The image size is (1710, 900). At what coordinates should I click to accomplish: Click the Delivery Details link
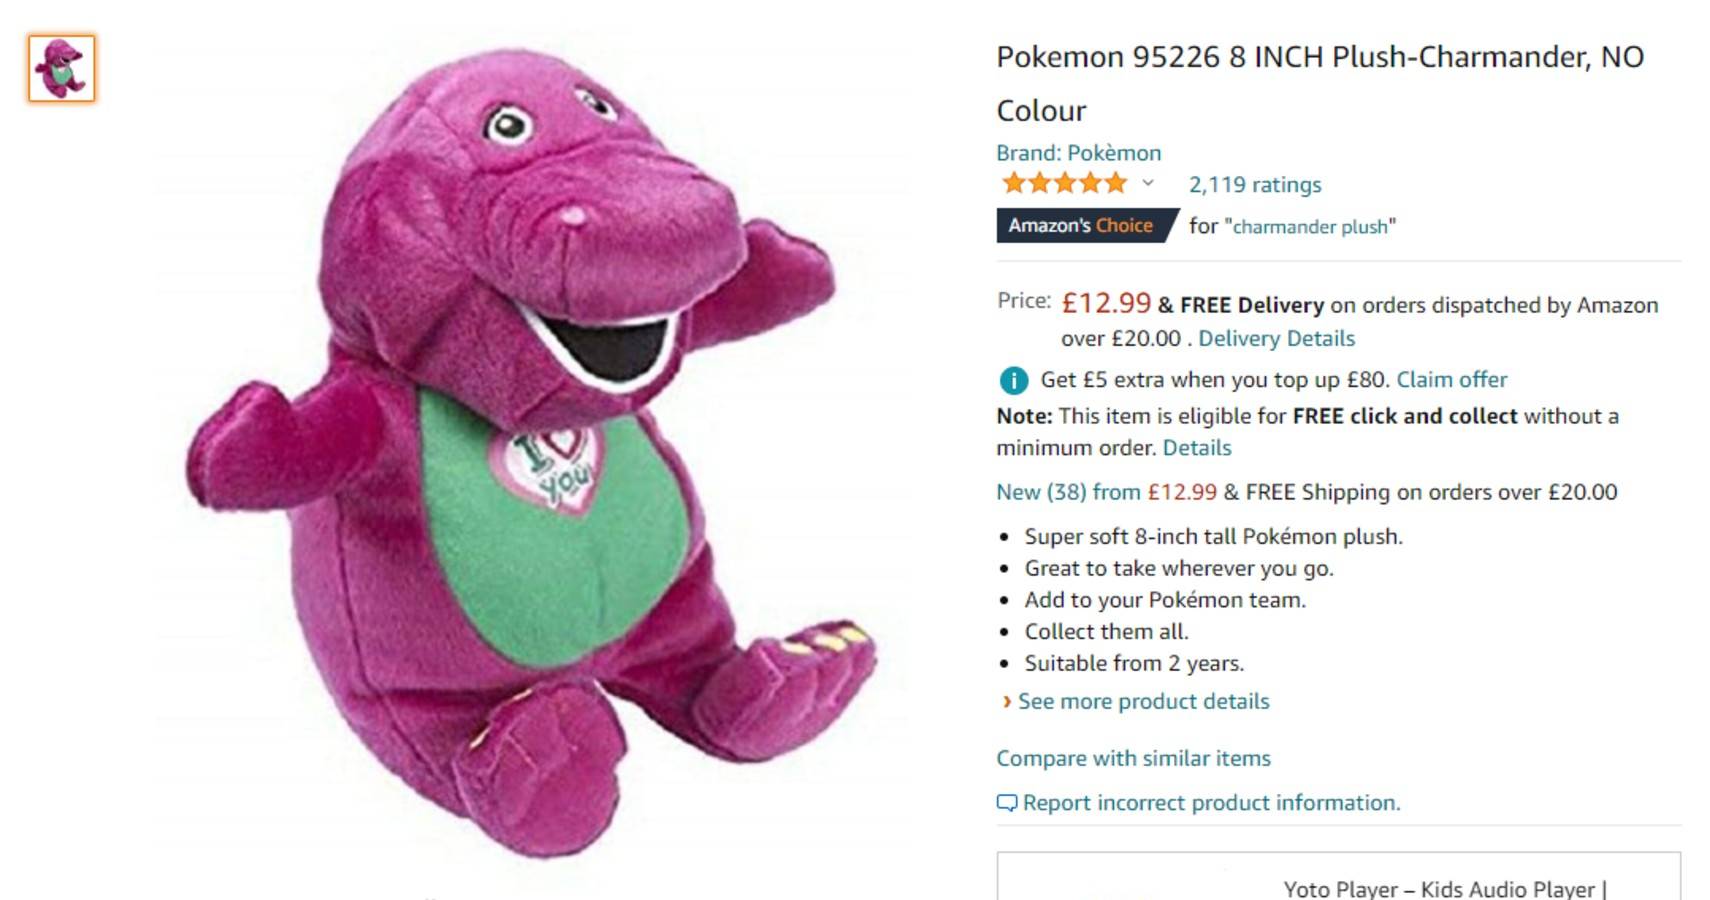(x=1279, y=338)
